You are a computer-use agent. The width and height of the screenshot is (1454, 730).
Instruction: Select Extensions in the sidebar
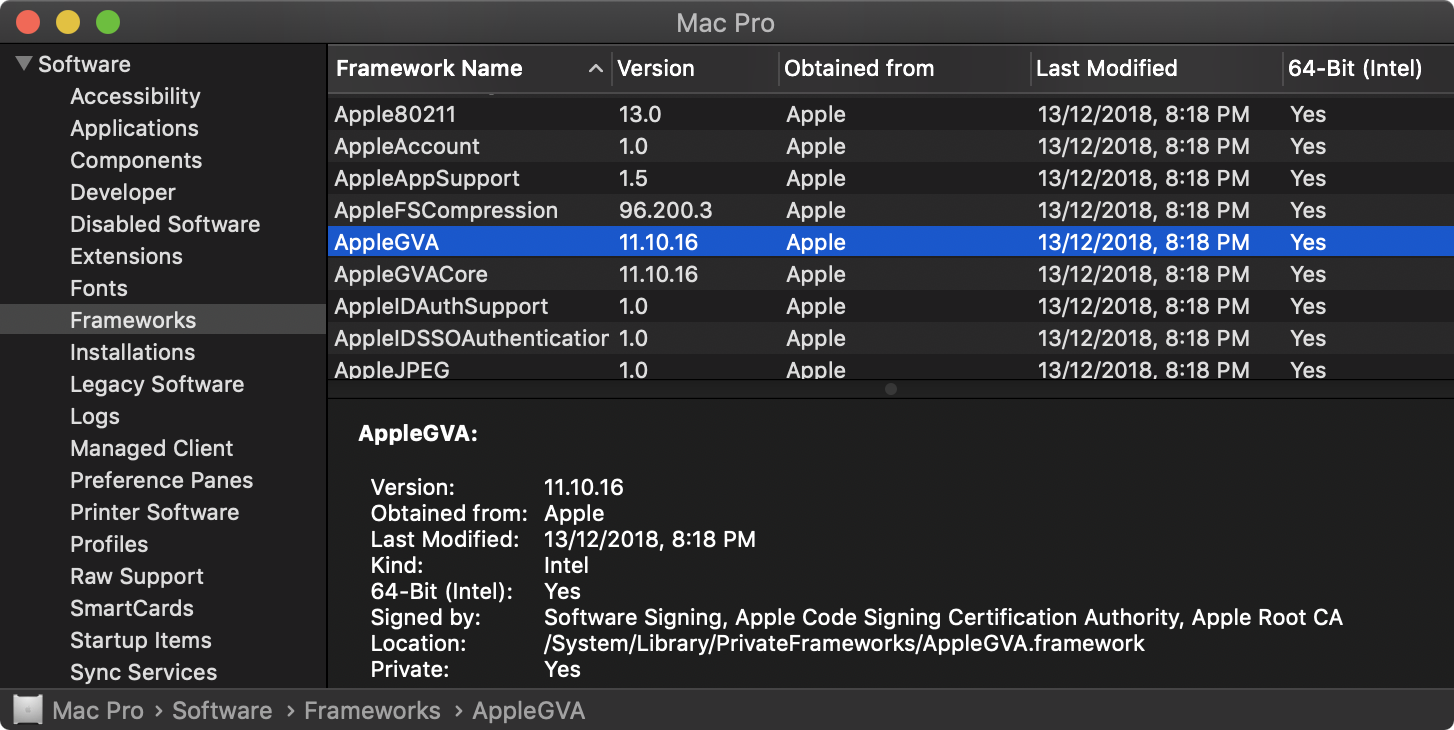126,256
